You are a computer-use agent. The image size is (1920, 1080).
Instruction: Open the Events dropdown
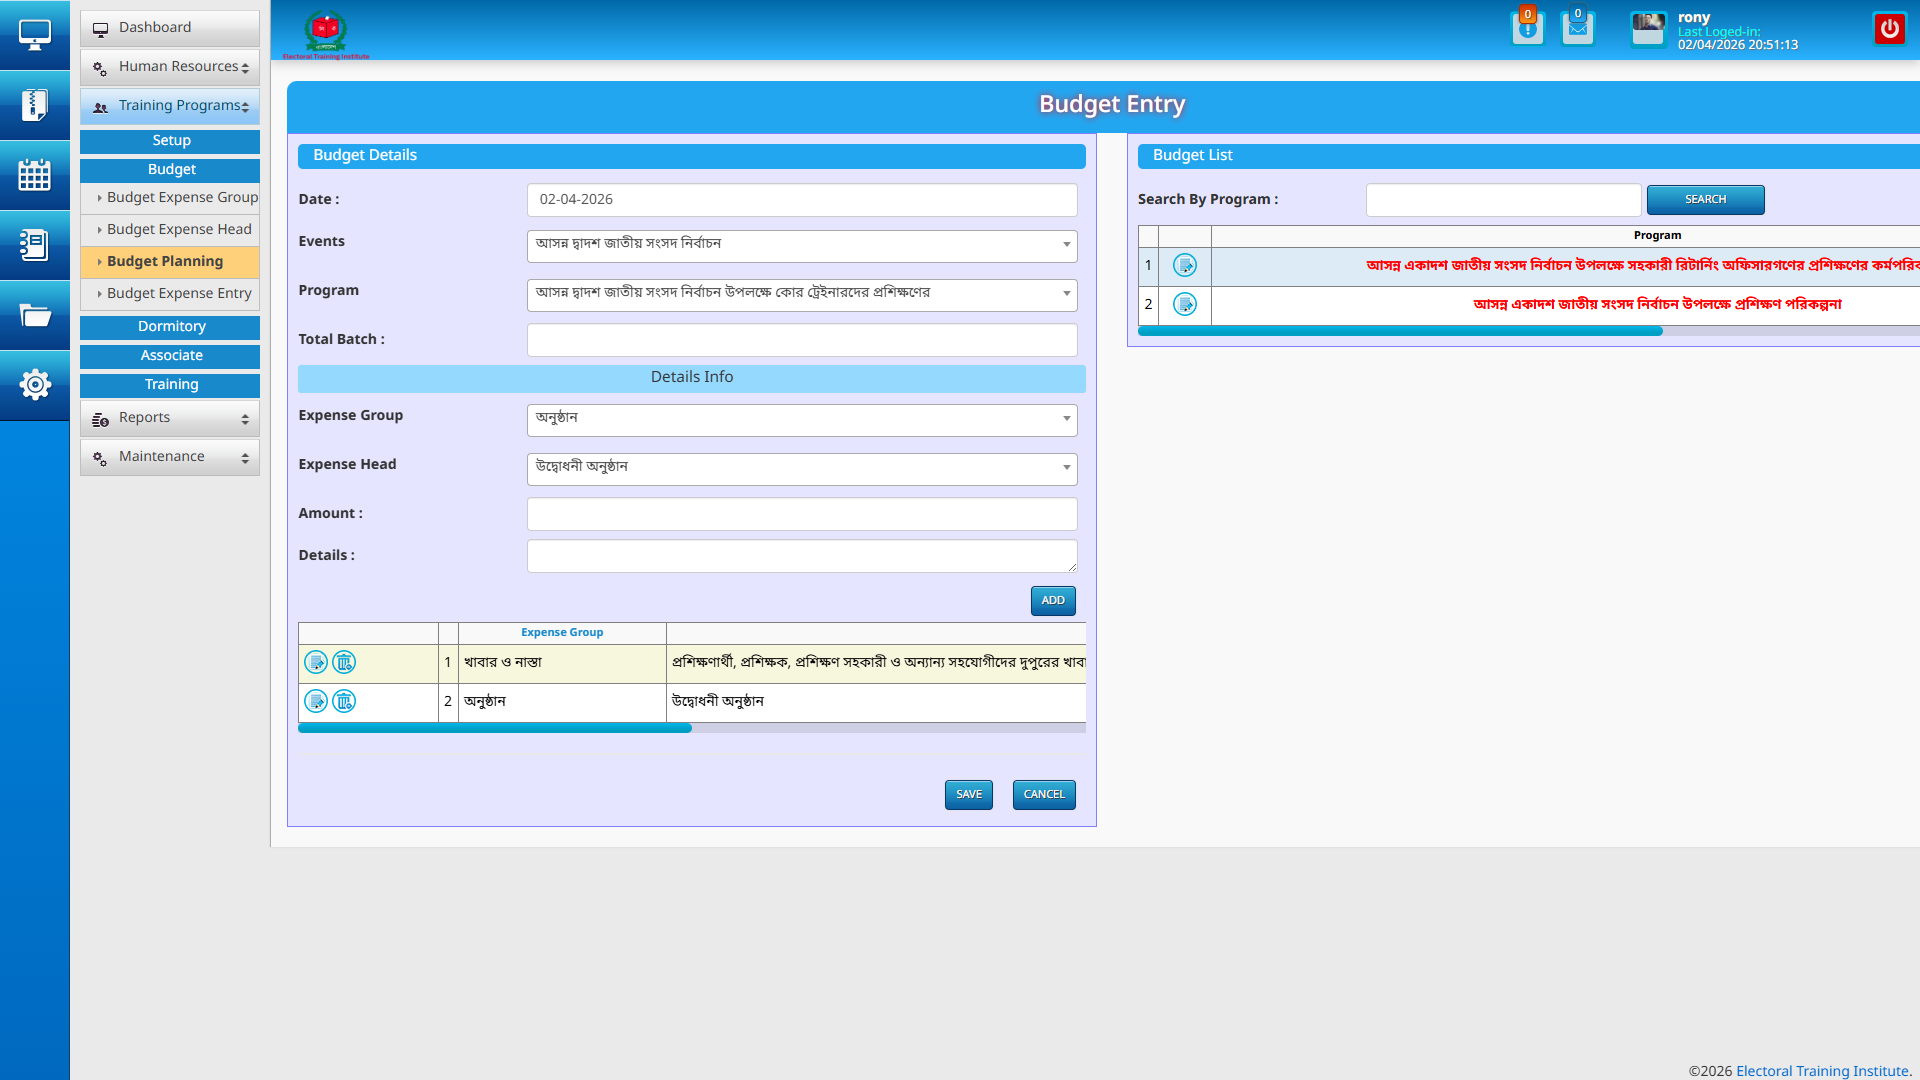[801, 245]
